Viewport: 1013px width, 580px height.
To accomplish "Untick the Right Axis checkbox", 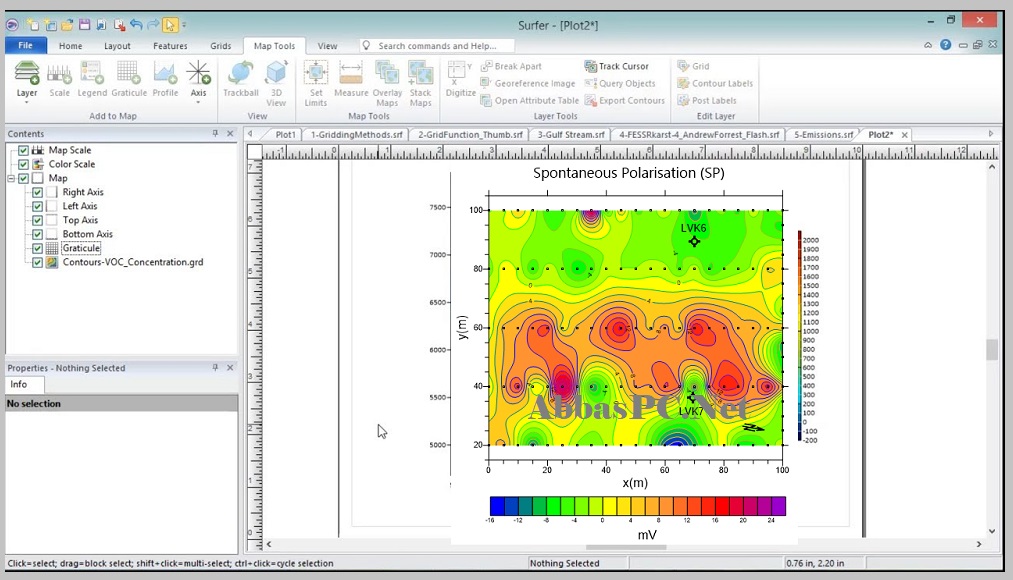I will point(37,192).
